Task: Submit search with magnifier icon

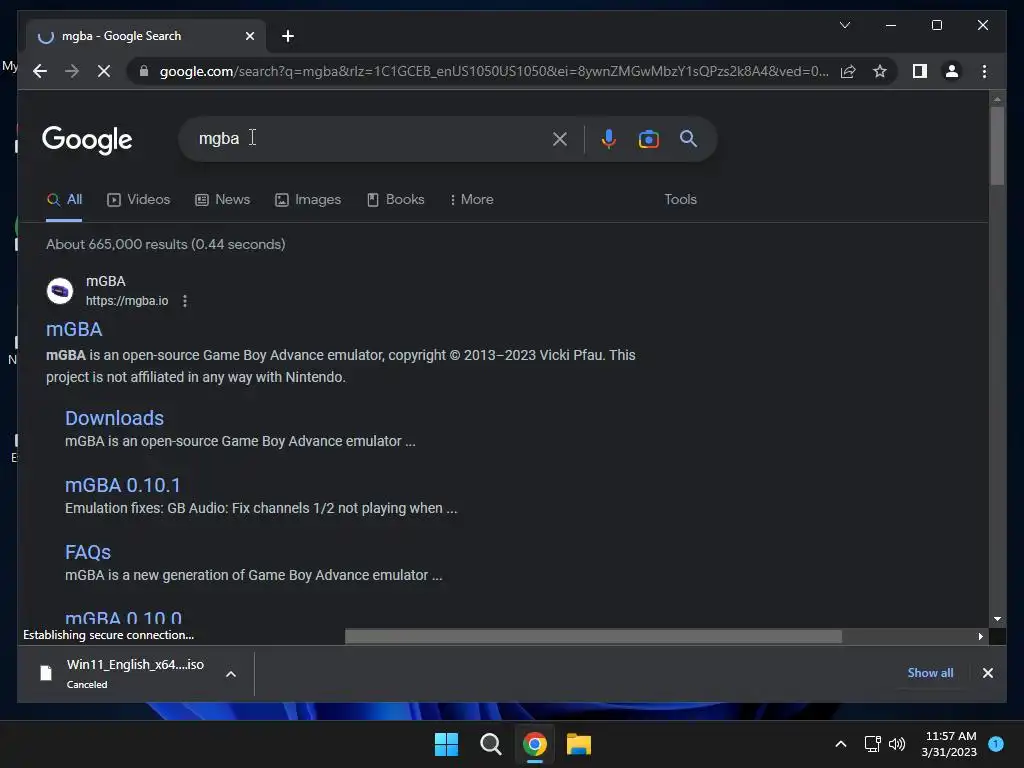Action: 688,138
